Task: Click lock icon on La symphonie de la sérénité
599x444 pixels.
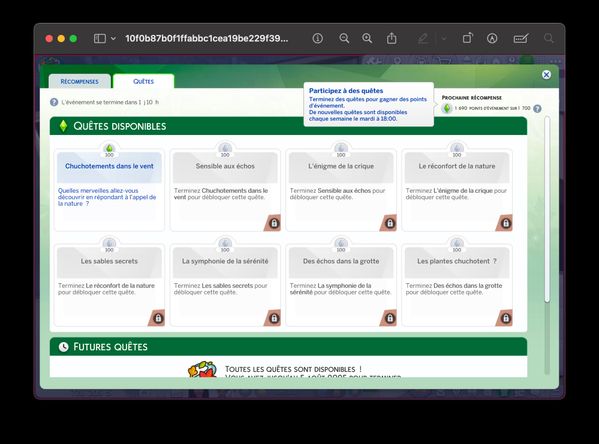Action: 274,318
